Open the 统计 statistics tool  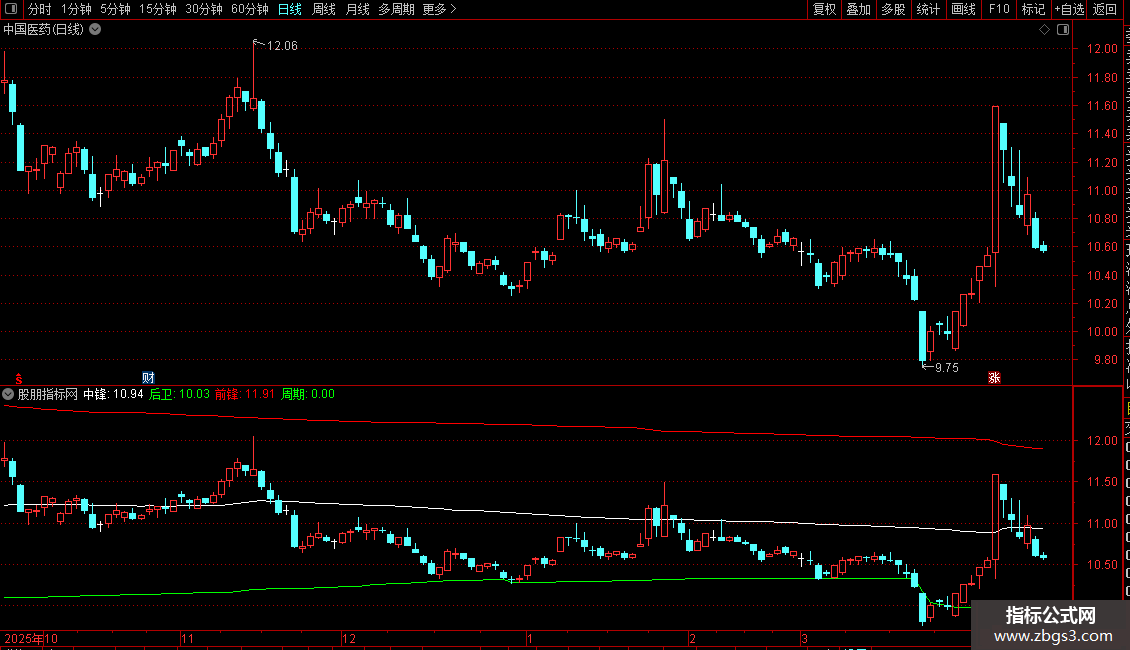pyautogui.click(x=927, y=9)
